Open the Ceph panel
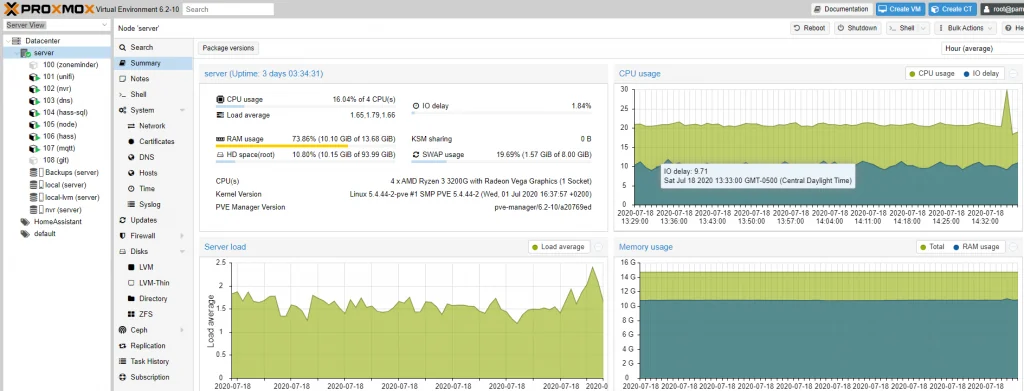 coord(138,330)
